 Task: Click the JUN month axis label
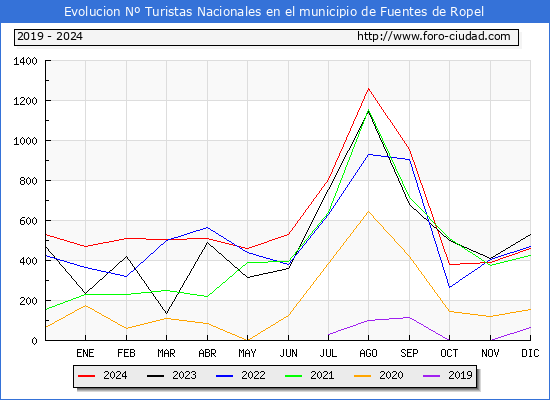(x=288, y=353)
